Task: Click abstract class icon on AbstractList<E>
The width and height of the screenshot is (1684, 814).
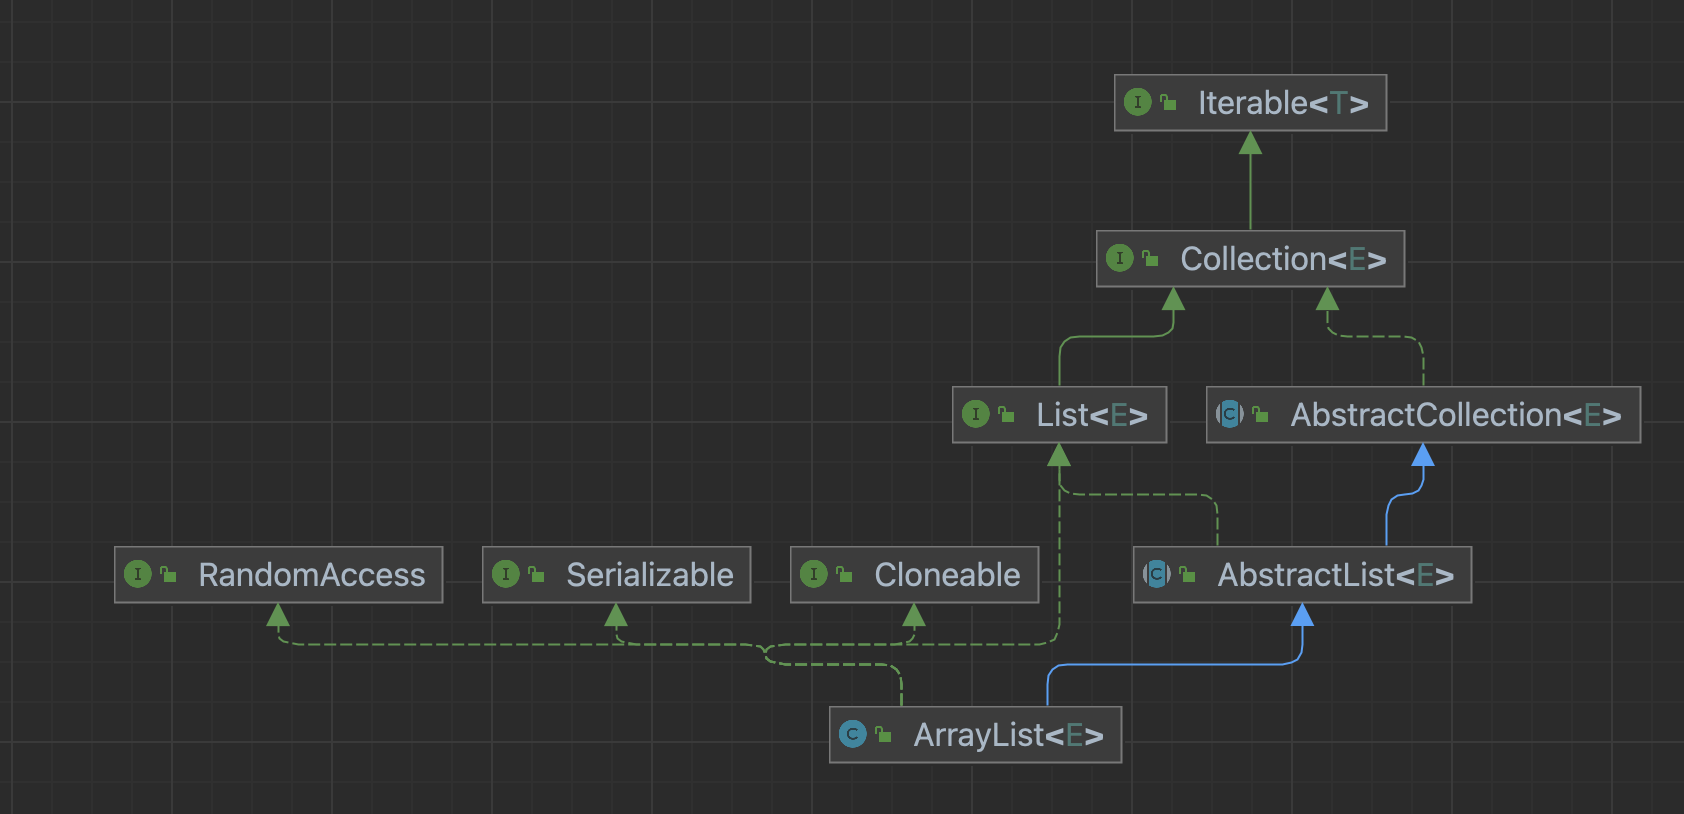Action: click(1157, 574)
